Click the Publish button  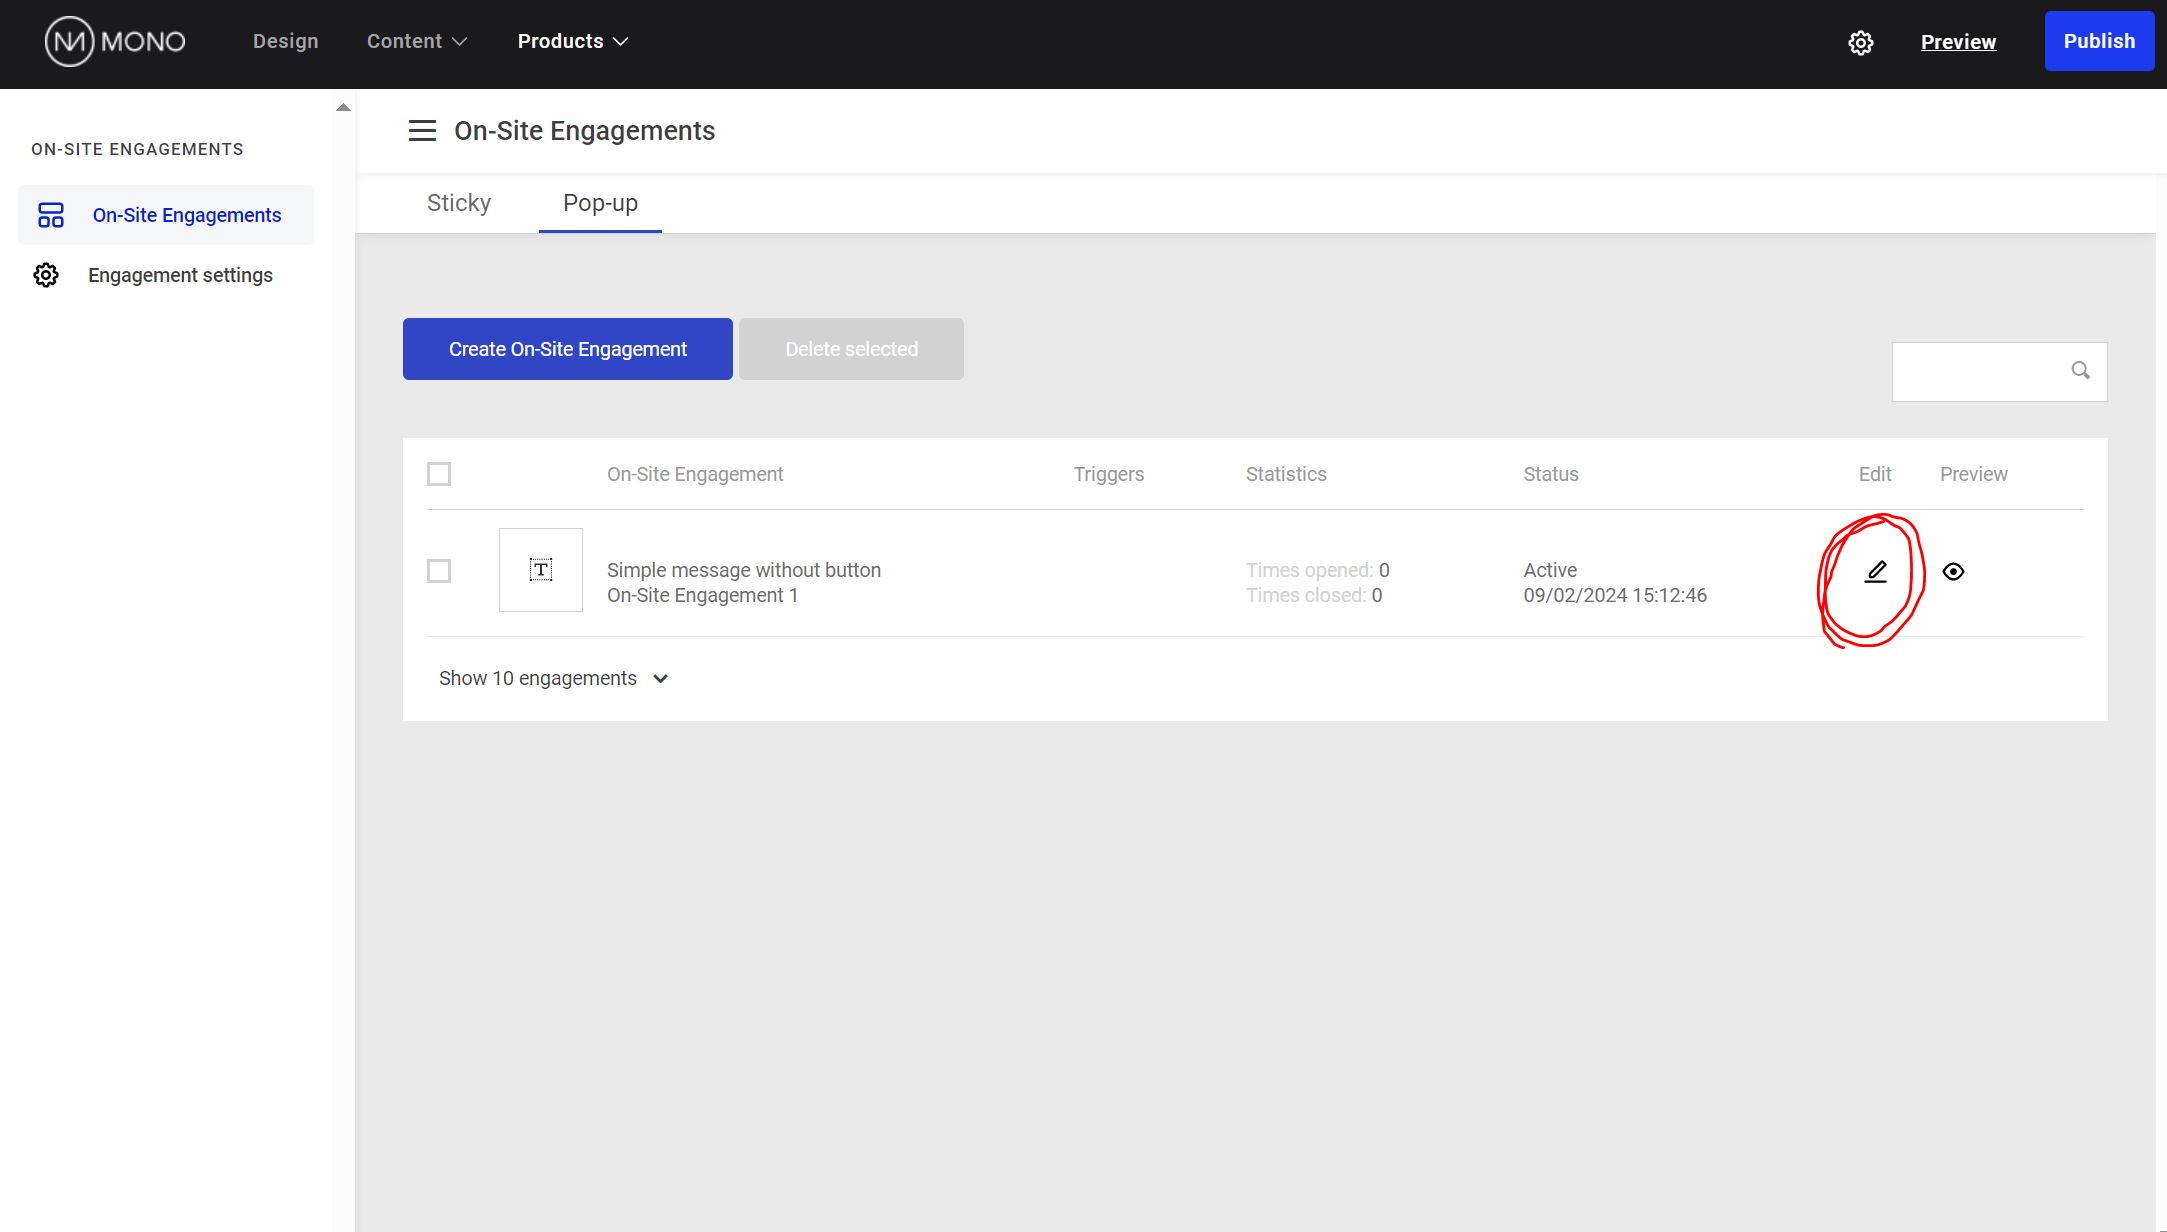[2099, 41]
